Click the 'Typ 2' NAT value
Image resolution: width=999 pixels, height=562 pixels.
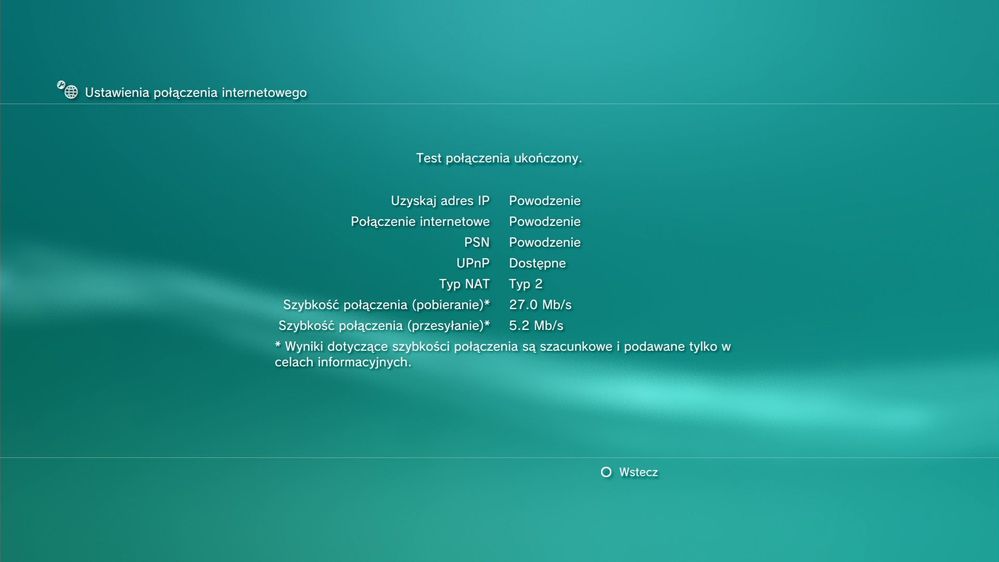point(526,284)
